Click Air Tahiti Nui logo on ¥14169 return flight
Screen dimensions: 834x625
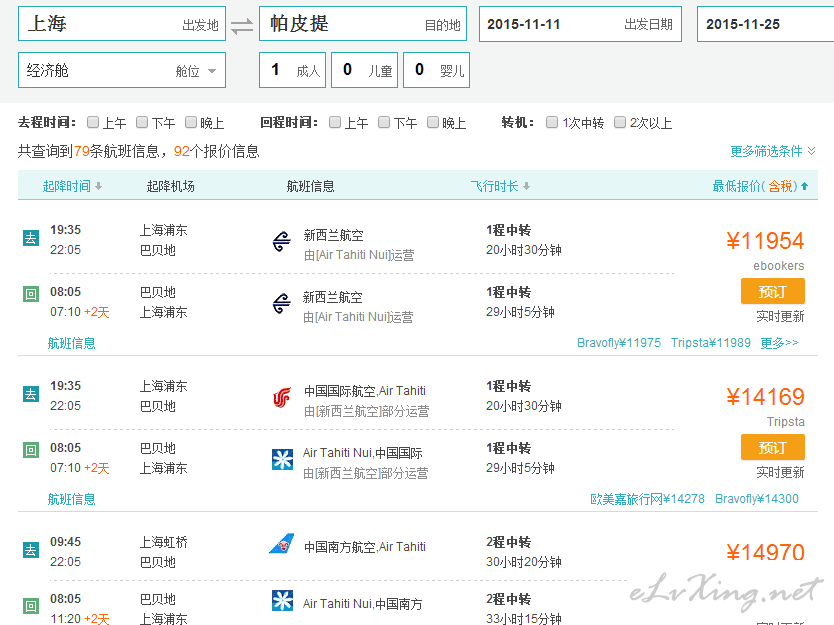pos(282,459)
